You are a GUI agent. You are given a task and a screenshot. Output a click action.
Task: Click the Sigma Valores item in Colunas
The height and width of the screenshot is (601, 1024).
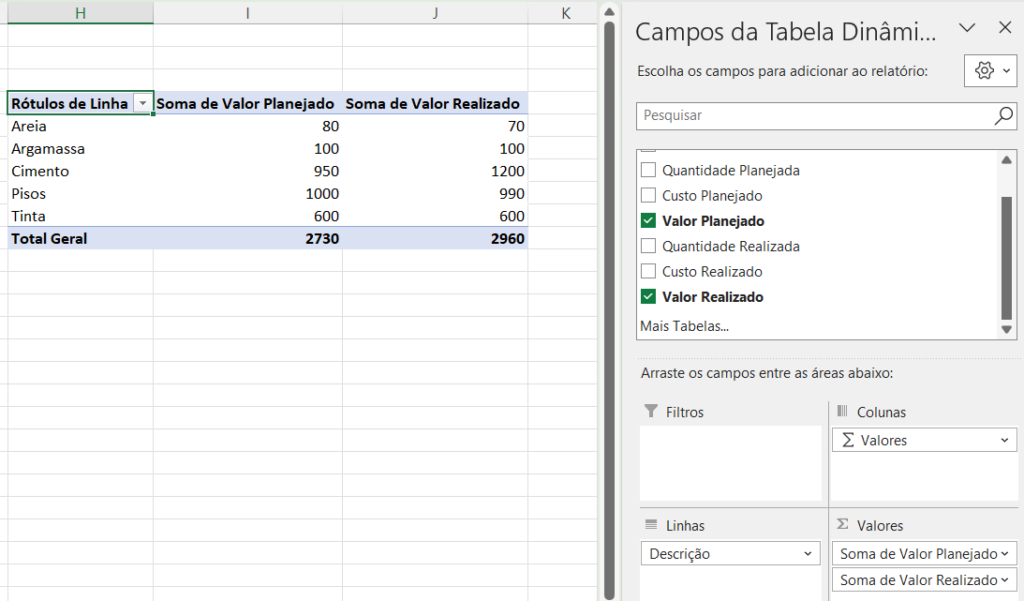pos(924,440)
